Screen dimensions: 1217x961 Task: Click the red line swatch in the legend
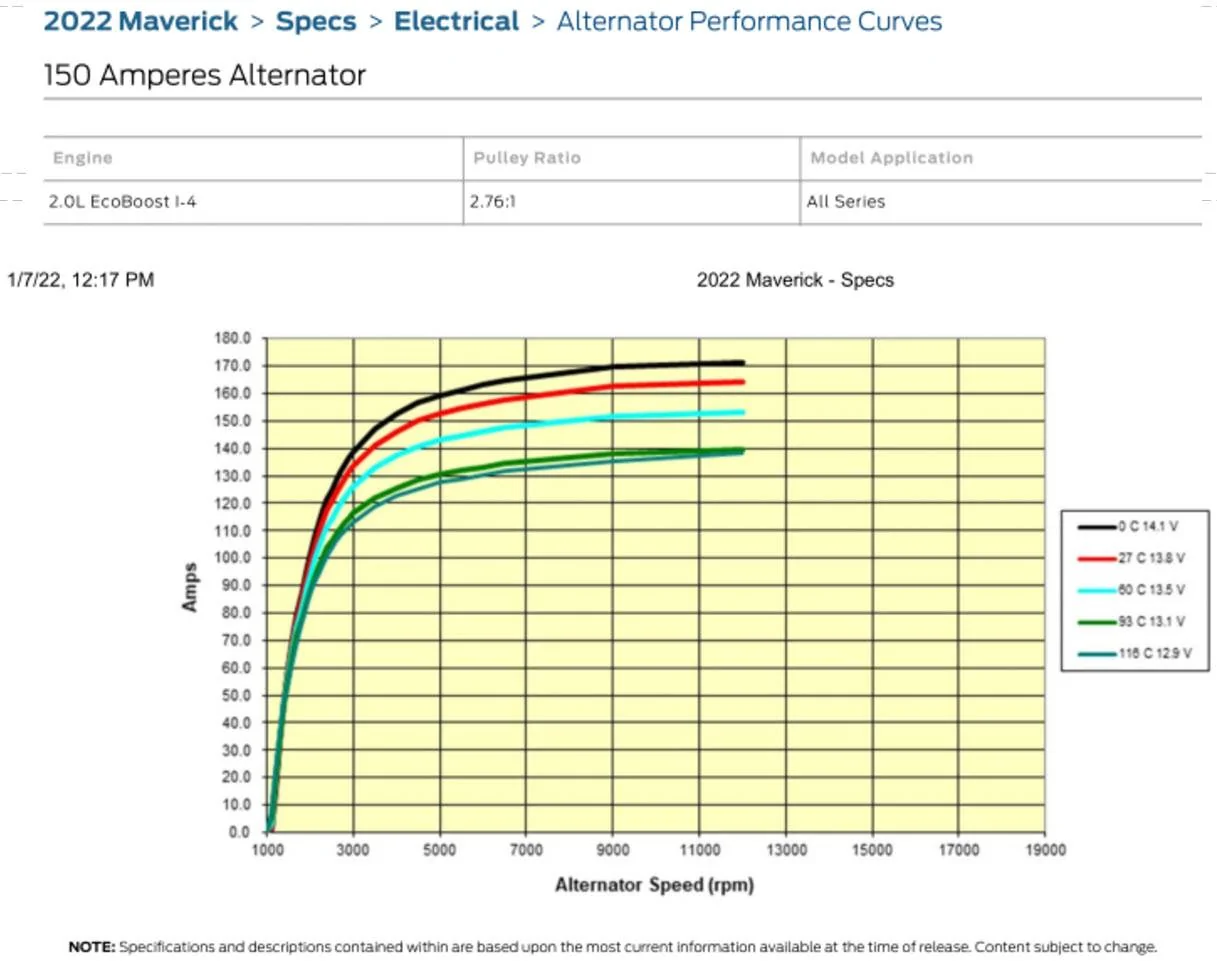[1096, 559]
